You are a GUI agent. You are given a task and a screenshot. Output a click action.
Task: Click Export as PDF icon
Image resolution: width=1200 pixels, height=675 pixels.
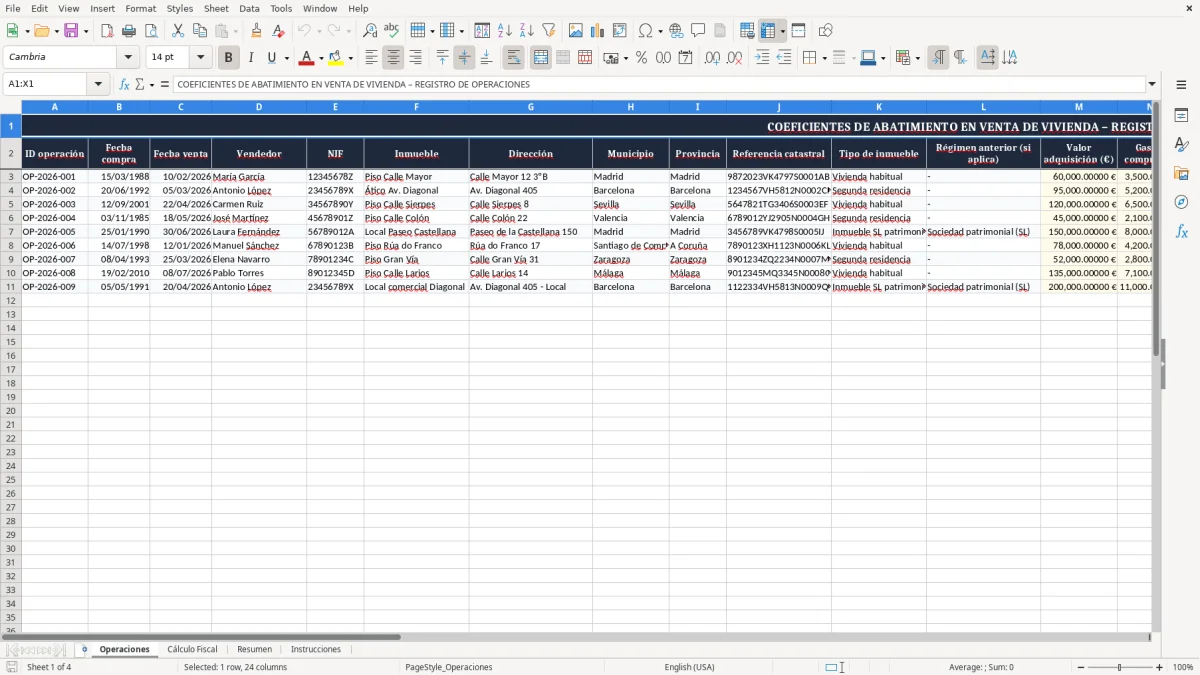107,31
